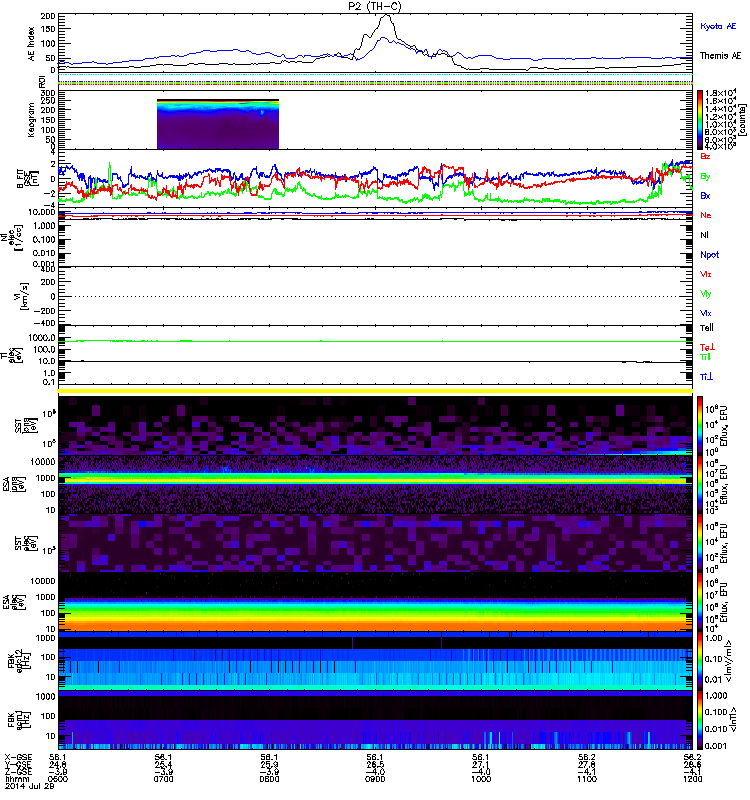Select the green Viy velocity legend label
Image resolution: width=750 pixels, height=800 pixels.
pos(706,294)
